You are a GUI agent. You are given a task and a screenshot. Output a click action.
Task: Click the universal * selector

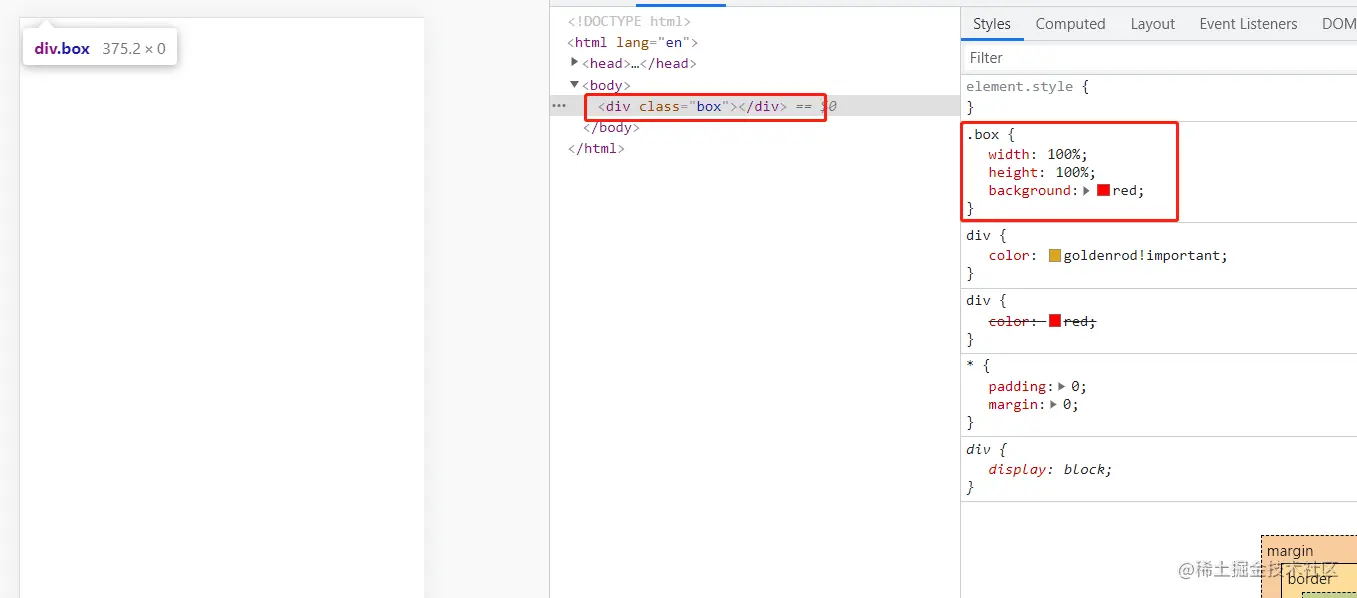click(970, 366)
